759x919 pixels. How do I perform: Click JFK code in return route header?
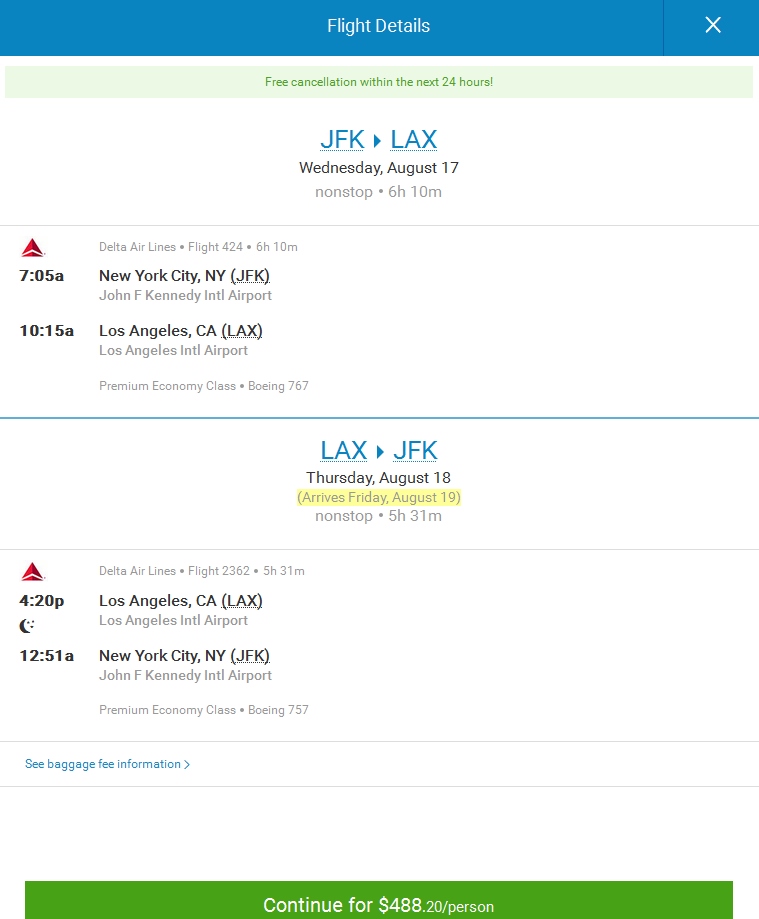[x=415, y=450]
